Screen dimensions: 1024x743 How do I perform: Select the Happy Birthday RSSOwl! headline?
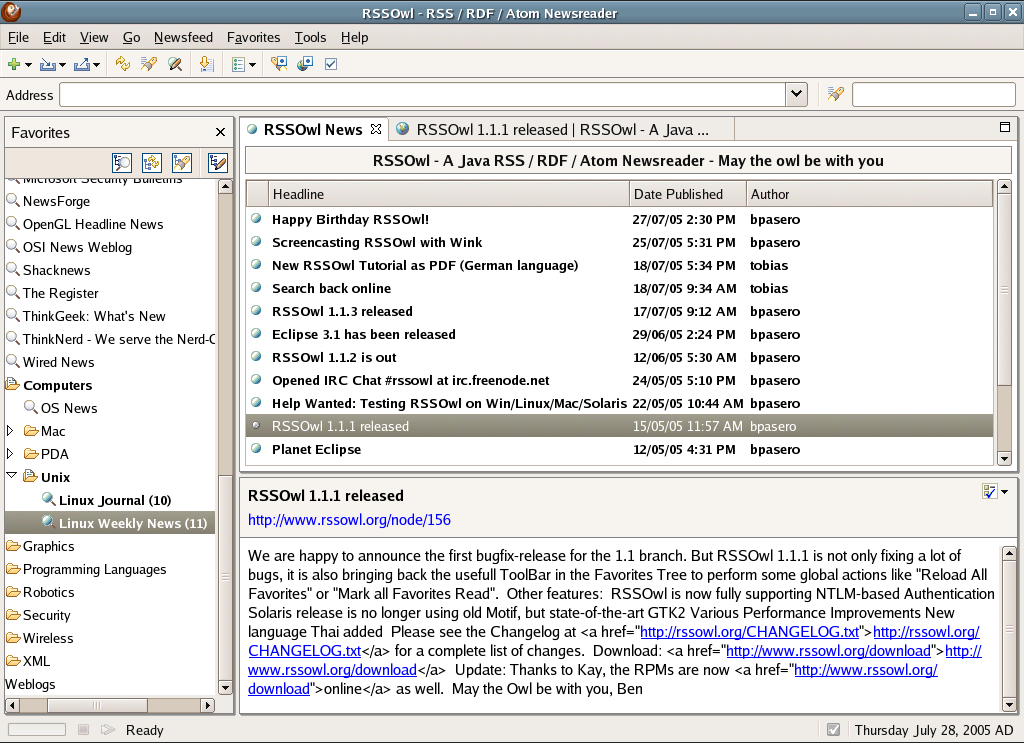click(x=350, y=219)
